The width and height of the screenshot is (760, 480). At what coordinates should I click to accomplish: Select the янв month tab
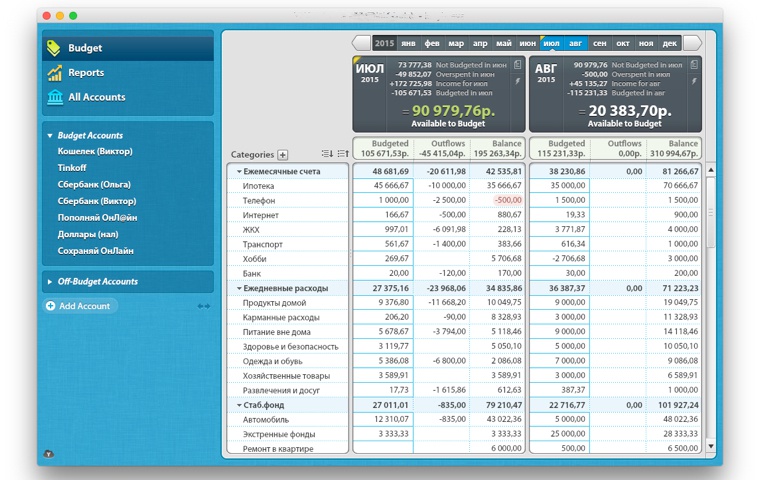[408, 44]
